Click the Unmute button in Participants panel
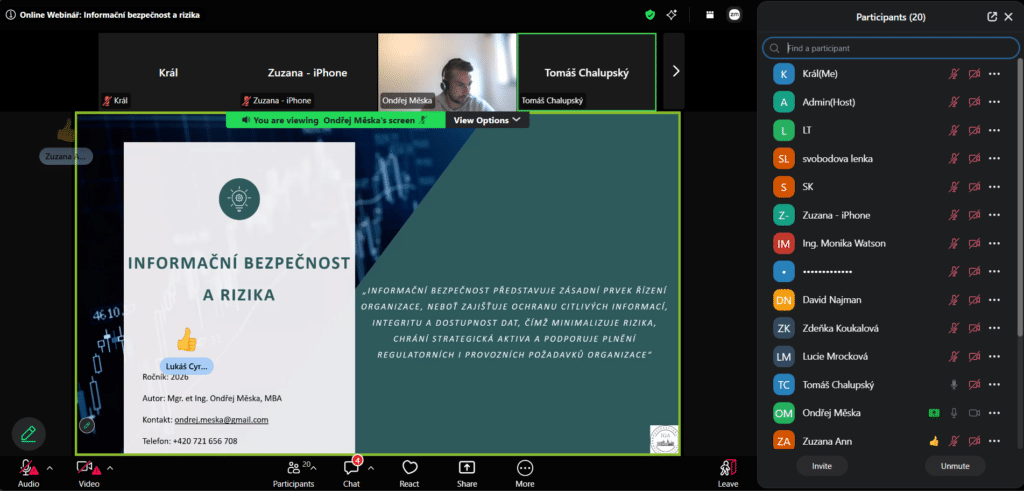This screenshot has width=1024, height=491. click(955, 466)
